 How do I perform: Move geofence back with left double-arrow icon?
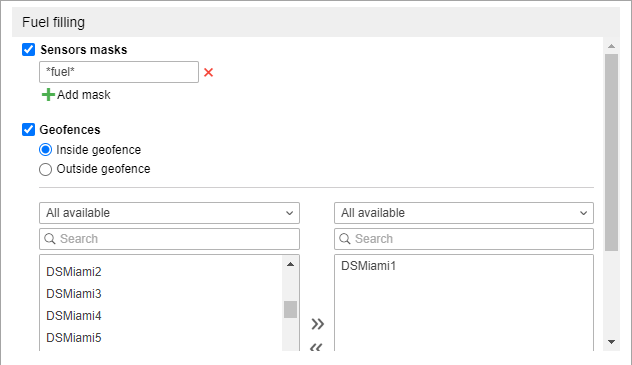[316, 347]
